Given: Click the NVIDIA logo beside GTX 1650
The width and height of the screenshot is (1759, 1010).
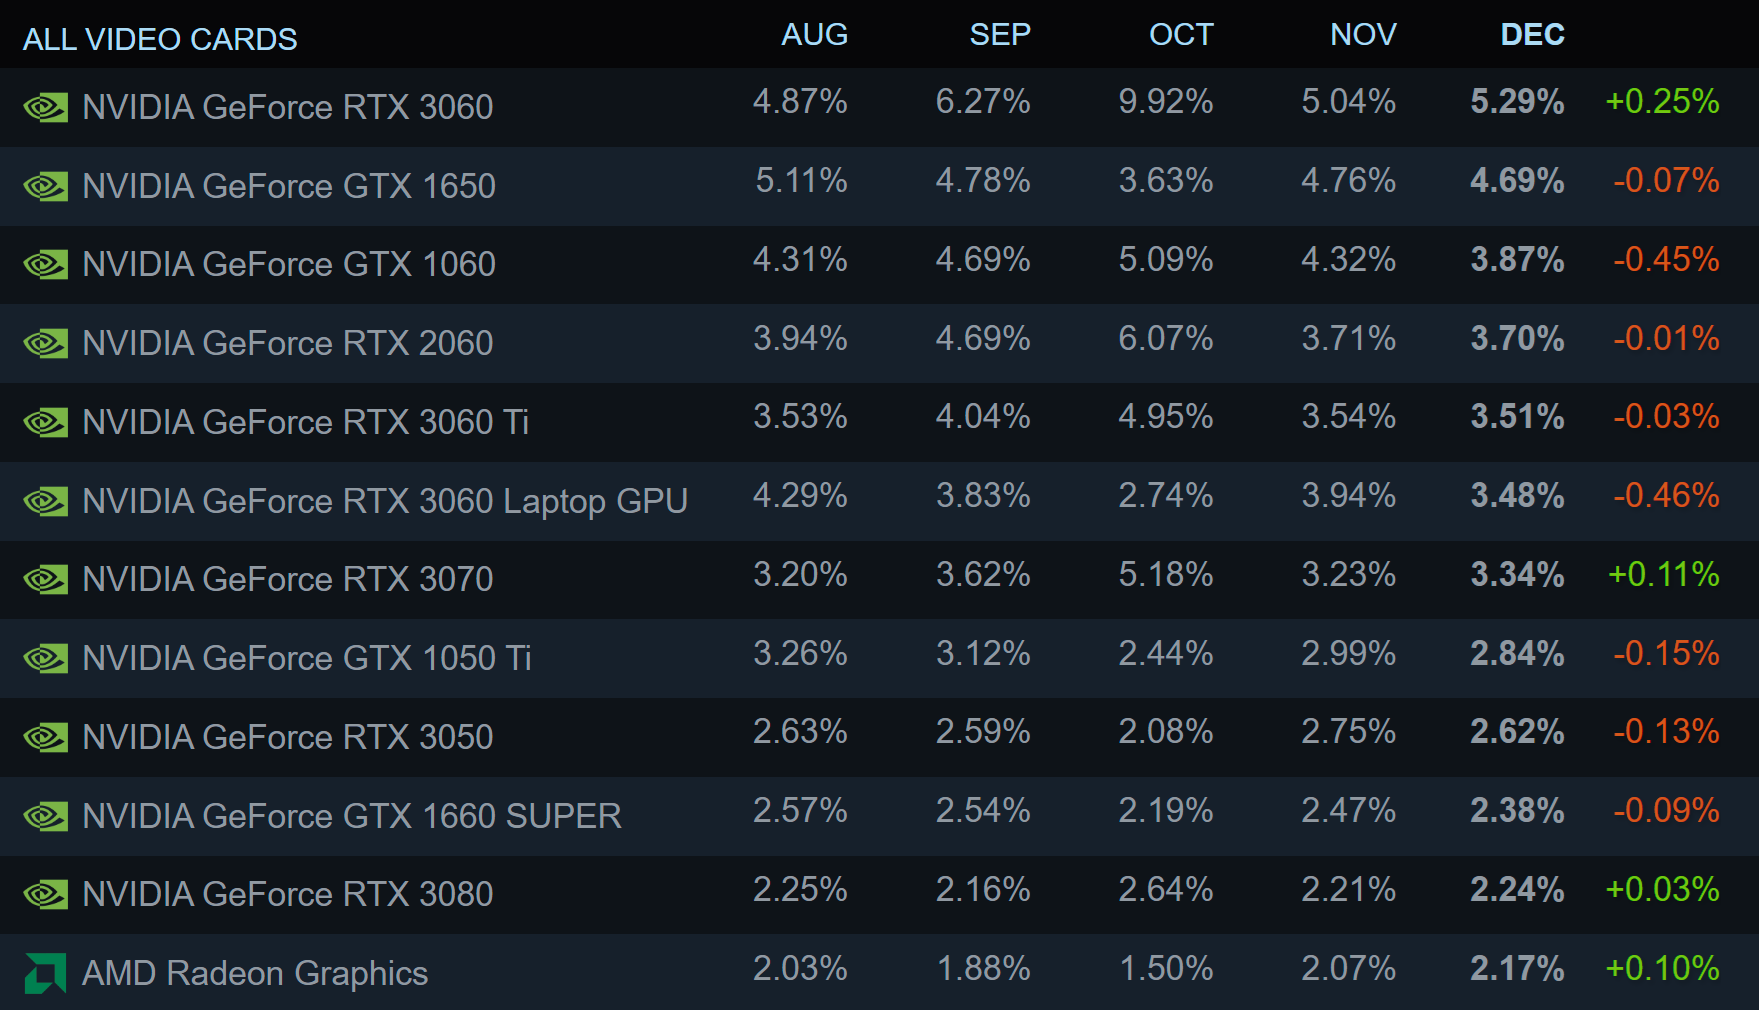Looking at the screenshot, I should click(46, 186).
